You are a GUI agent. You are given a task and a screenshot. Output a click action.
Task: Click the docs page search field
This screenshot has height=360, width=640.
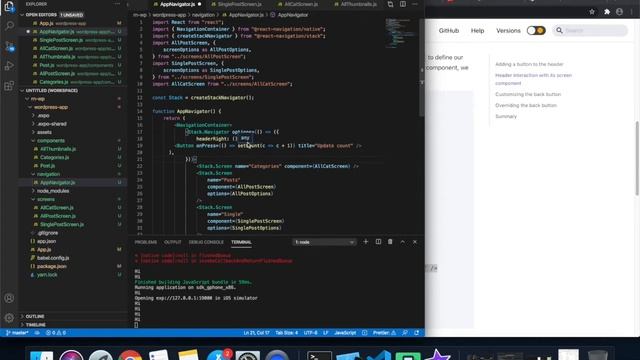point(590,31)
